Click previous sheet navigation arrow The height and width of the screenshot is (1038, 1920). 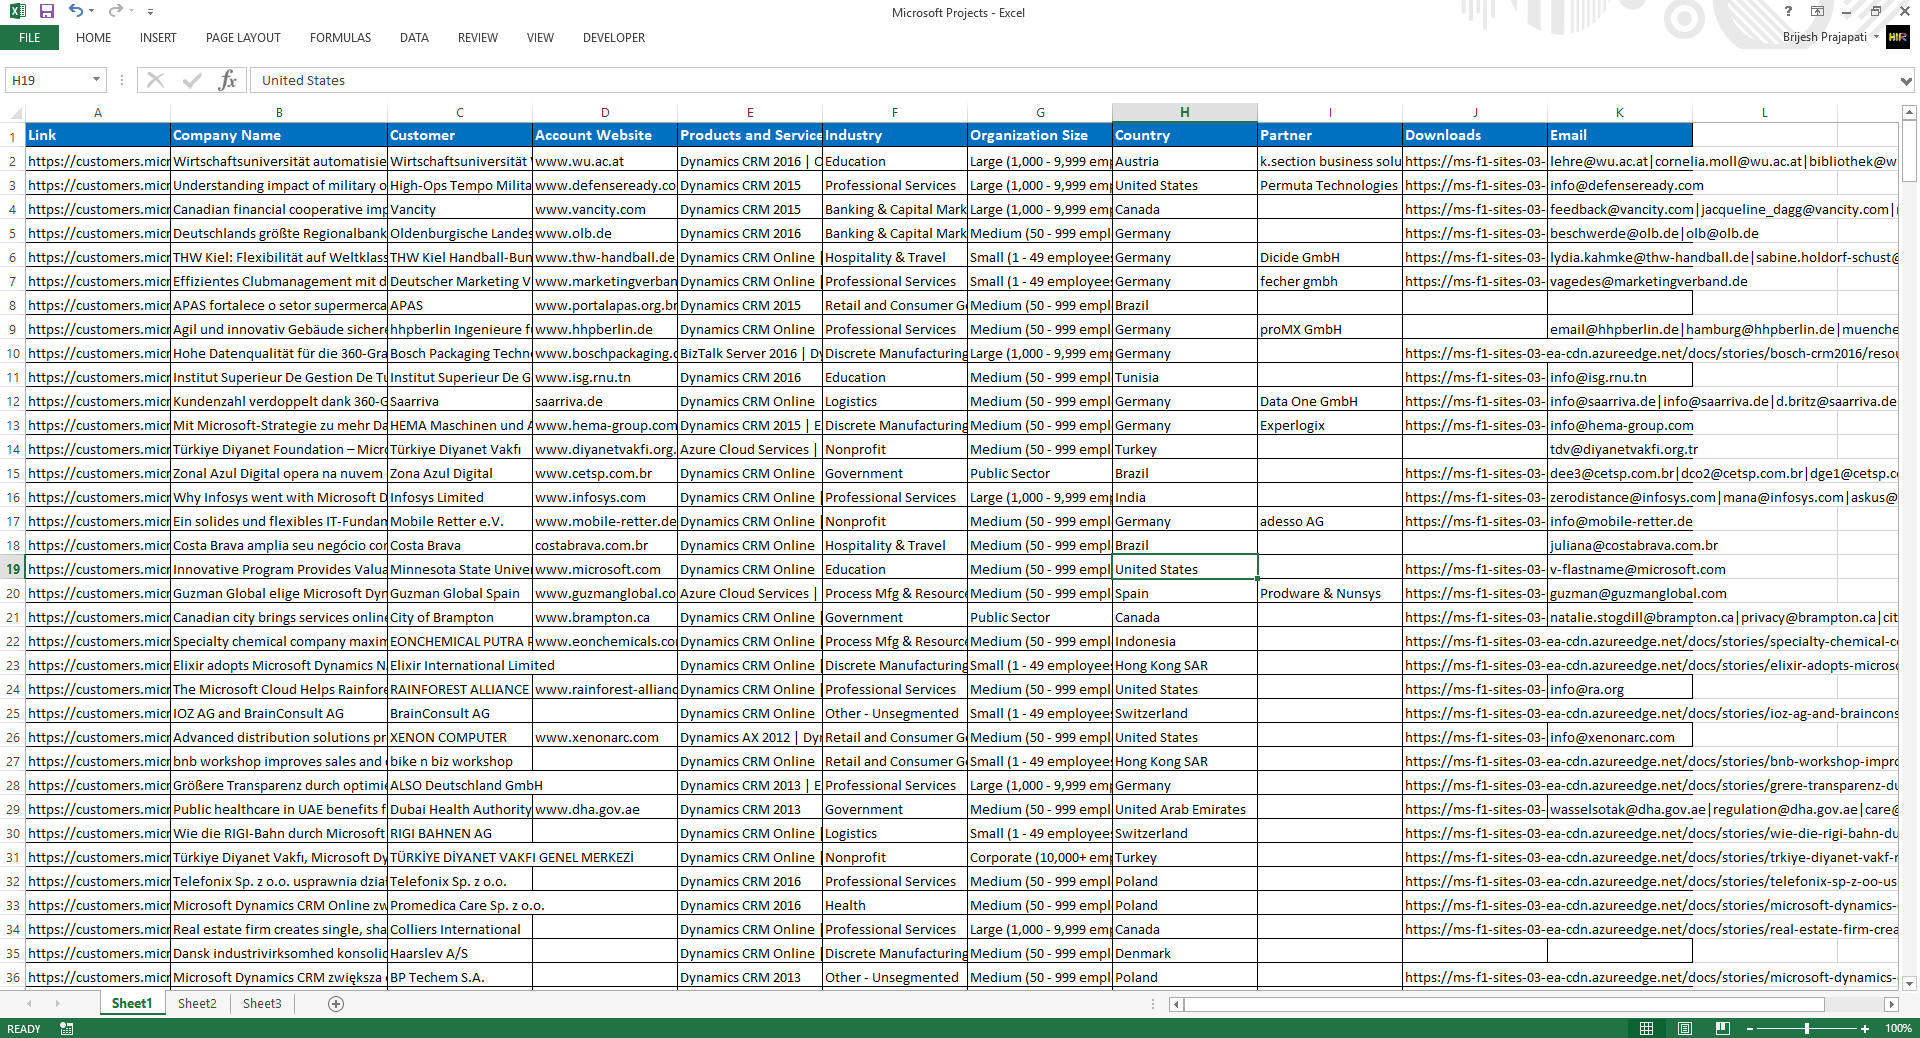29,1003
